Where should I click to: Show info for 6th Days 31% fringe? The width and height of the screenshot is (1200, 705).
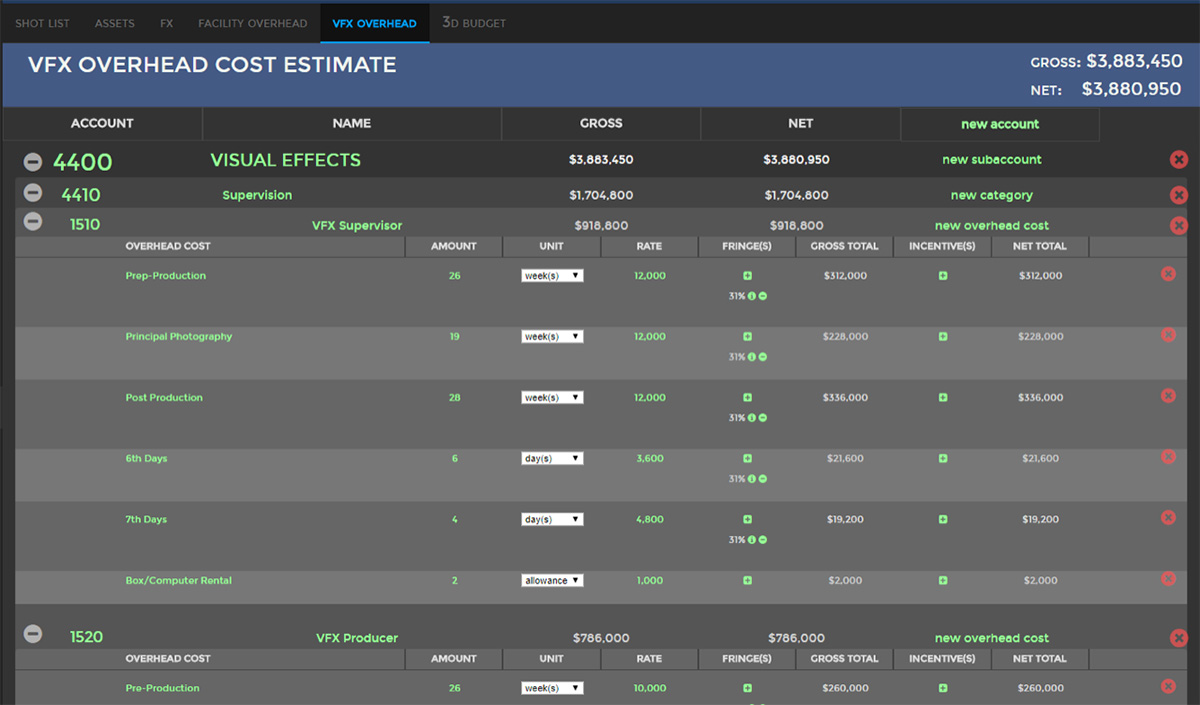point(752,479)
